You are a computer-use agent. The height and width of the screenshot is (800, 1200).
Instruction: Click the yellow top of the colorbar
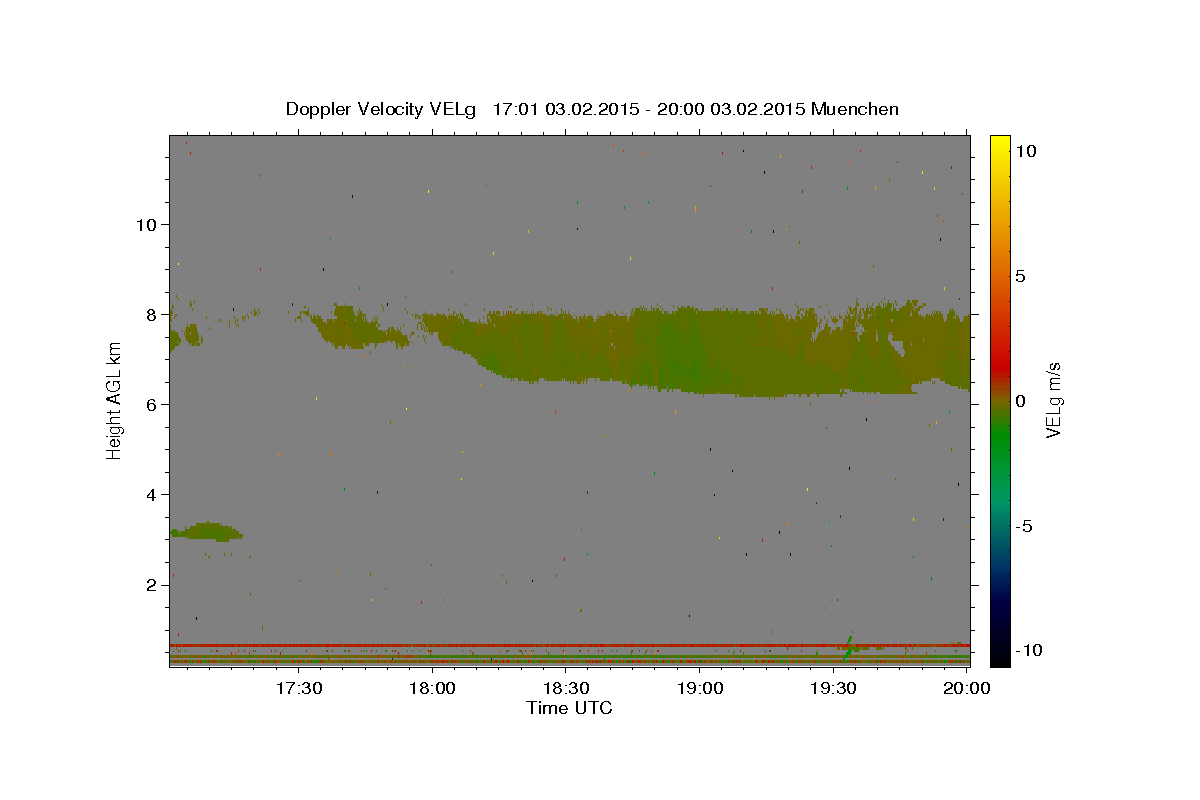pyautogui.click(x=999, y=145)
